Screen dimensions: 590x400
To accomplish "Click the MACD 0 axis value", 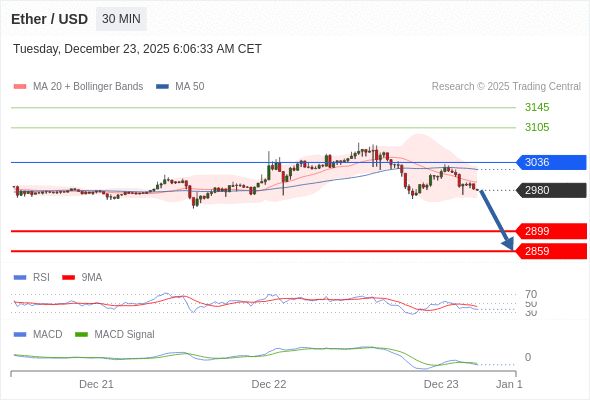I will pyautogui.click(x=528, y=357).
